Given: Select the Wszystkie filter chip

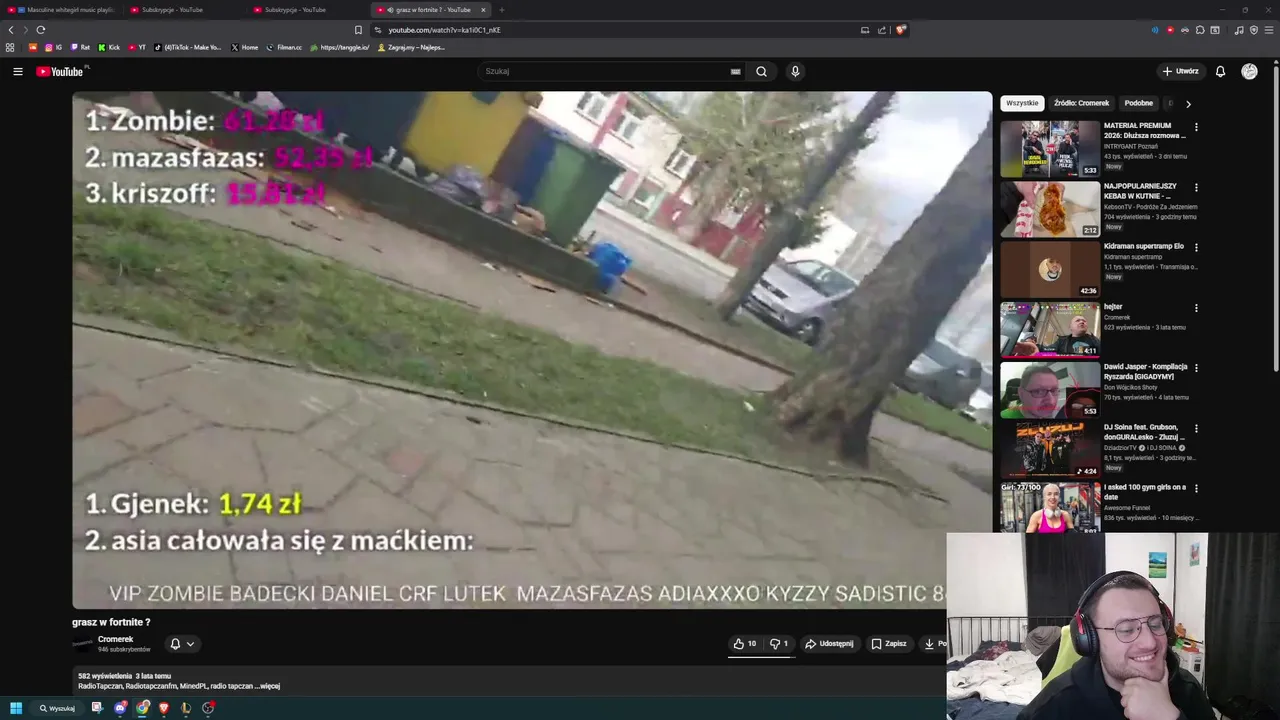Looking at the screenshot, I should [x=1022, y=103].
